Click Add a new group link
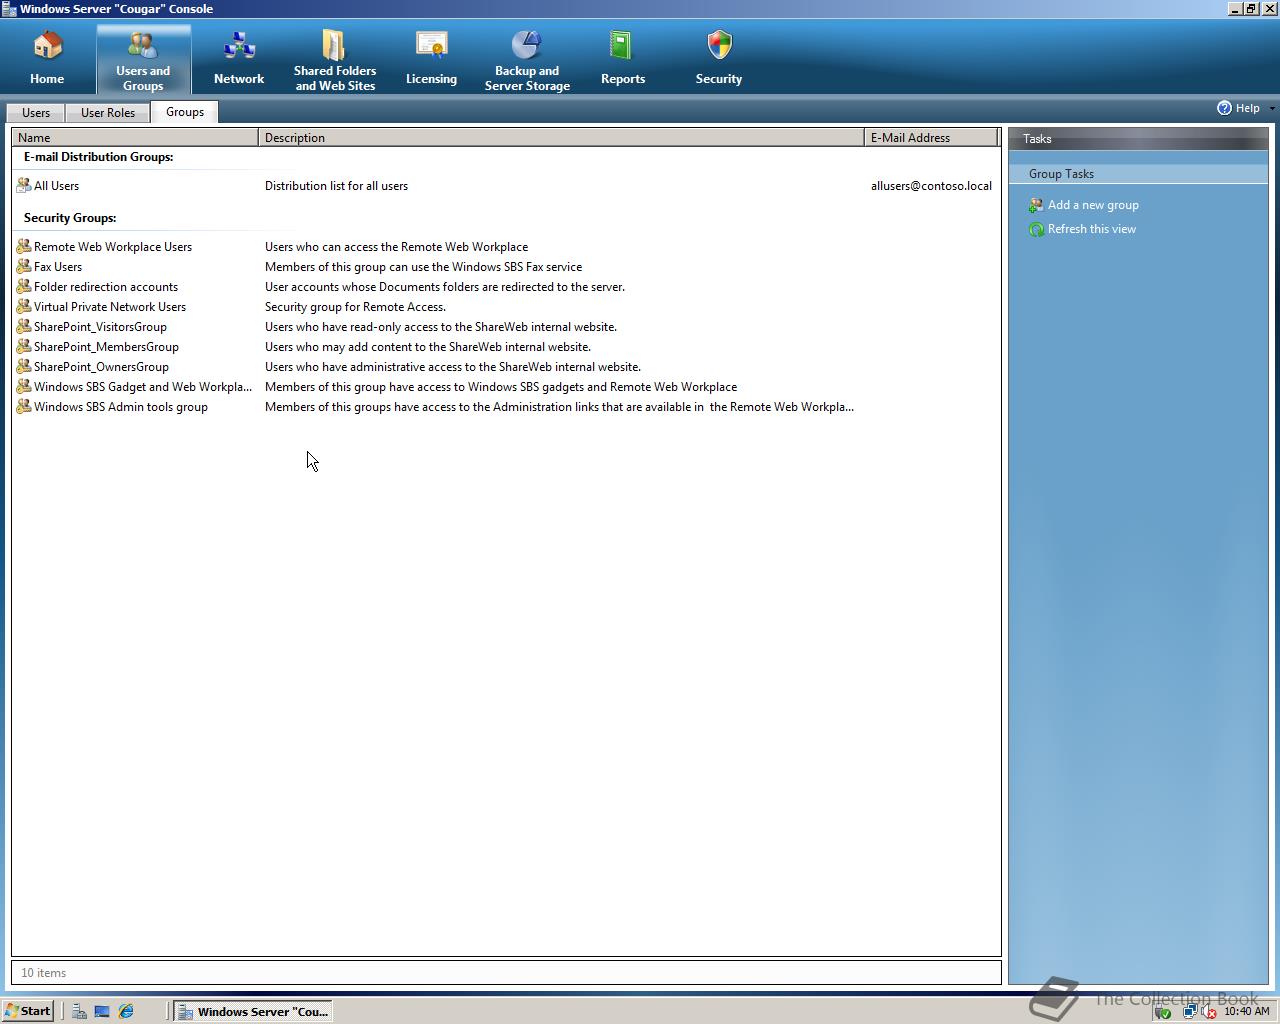This screenshot has width=1280, height=1024. tap(1093, 205)
